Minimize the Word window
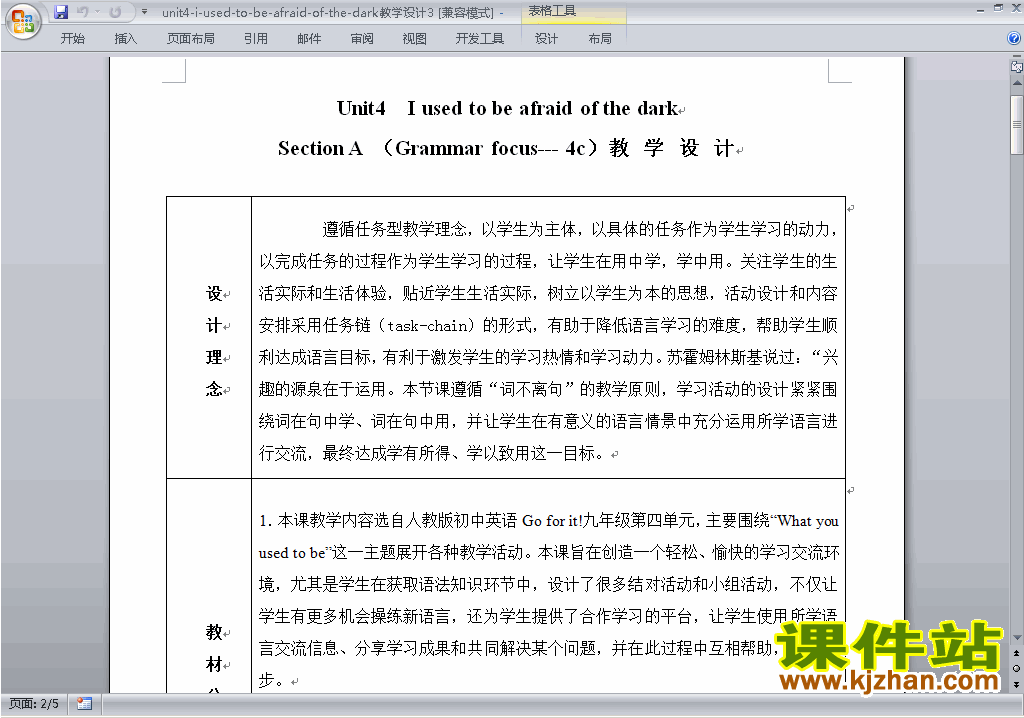This screenshot has height=718, width=1024. click(x=981, y=10)
